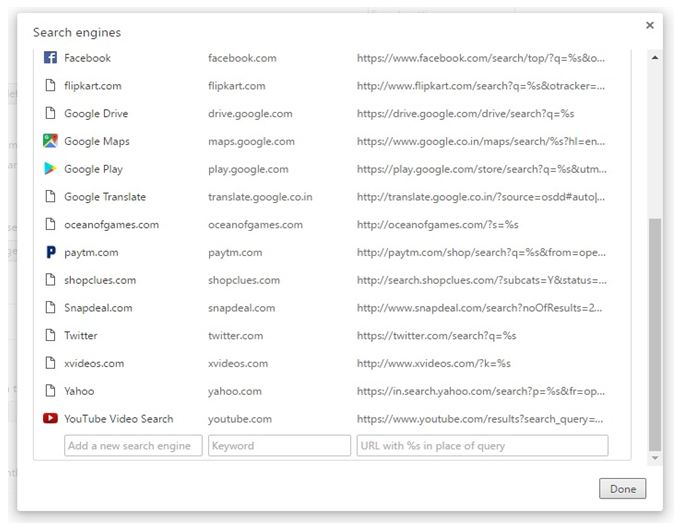The height and width of the screenshot is (528, 693).
Task: Click the Facebook search URL
Action: 481,58
